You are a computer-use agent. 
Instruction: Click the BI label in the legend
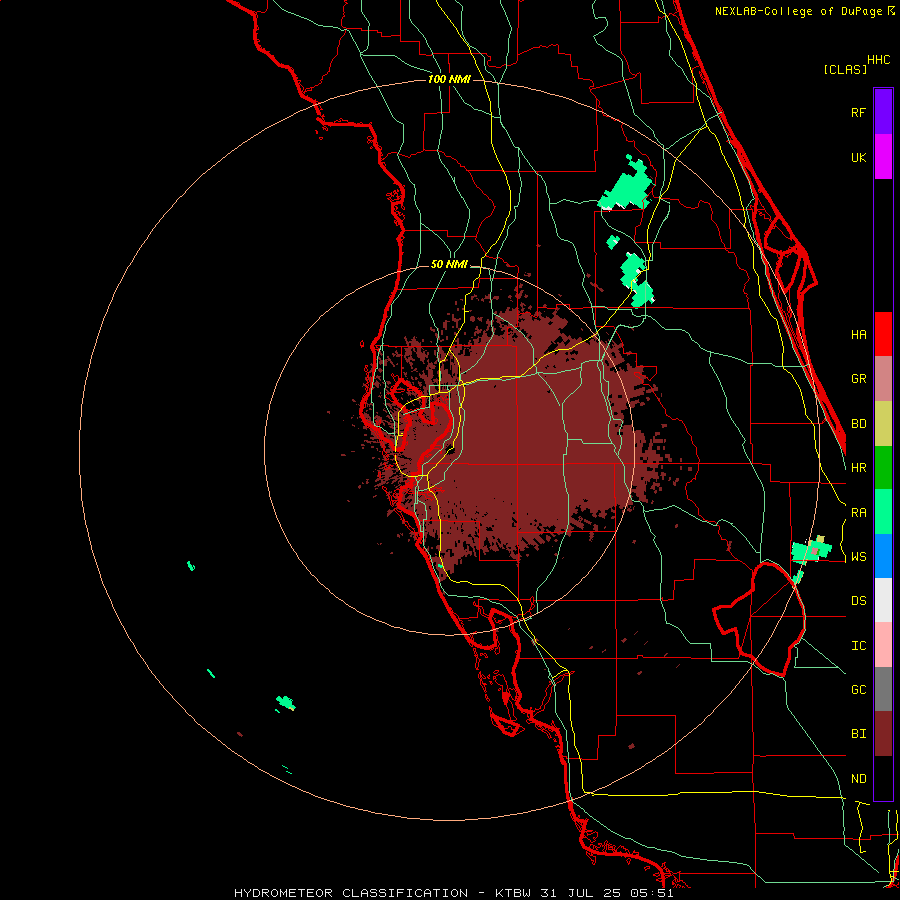coord(858,734)
